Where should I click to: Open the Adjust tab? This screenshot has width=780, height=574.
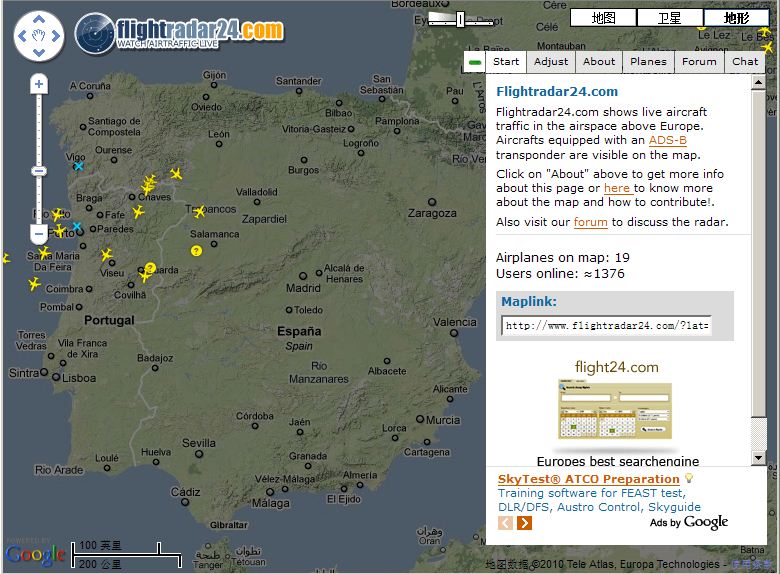[551, 62]
